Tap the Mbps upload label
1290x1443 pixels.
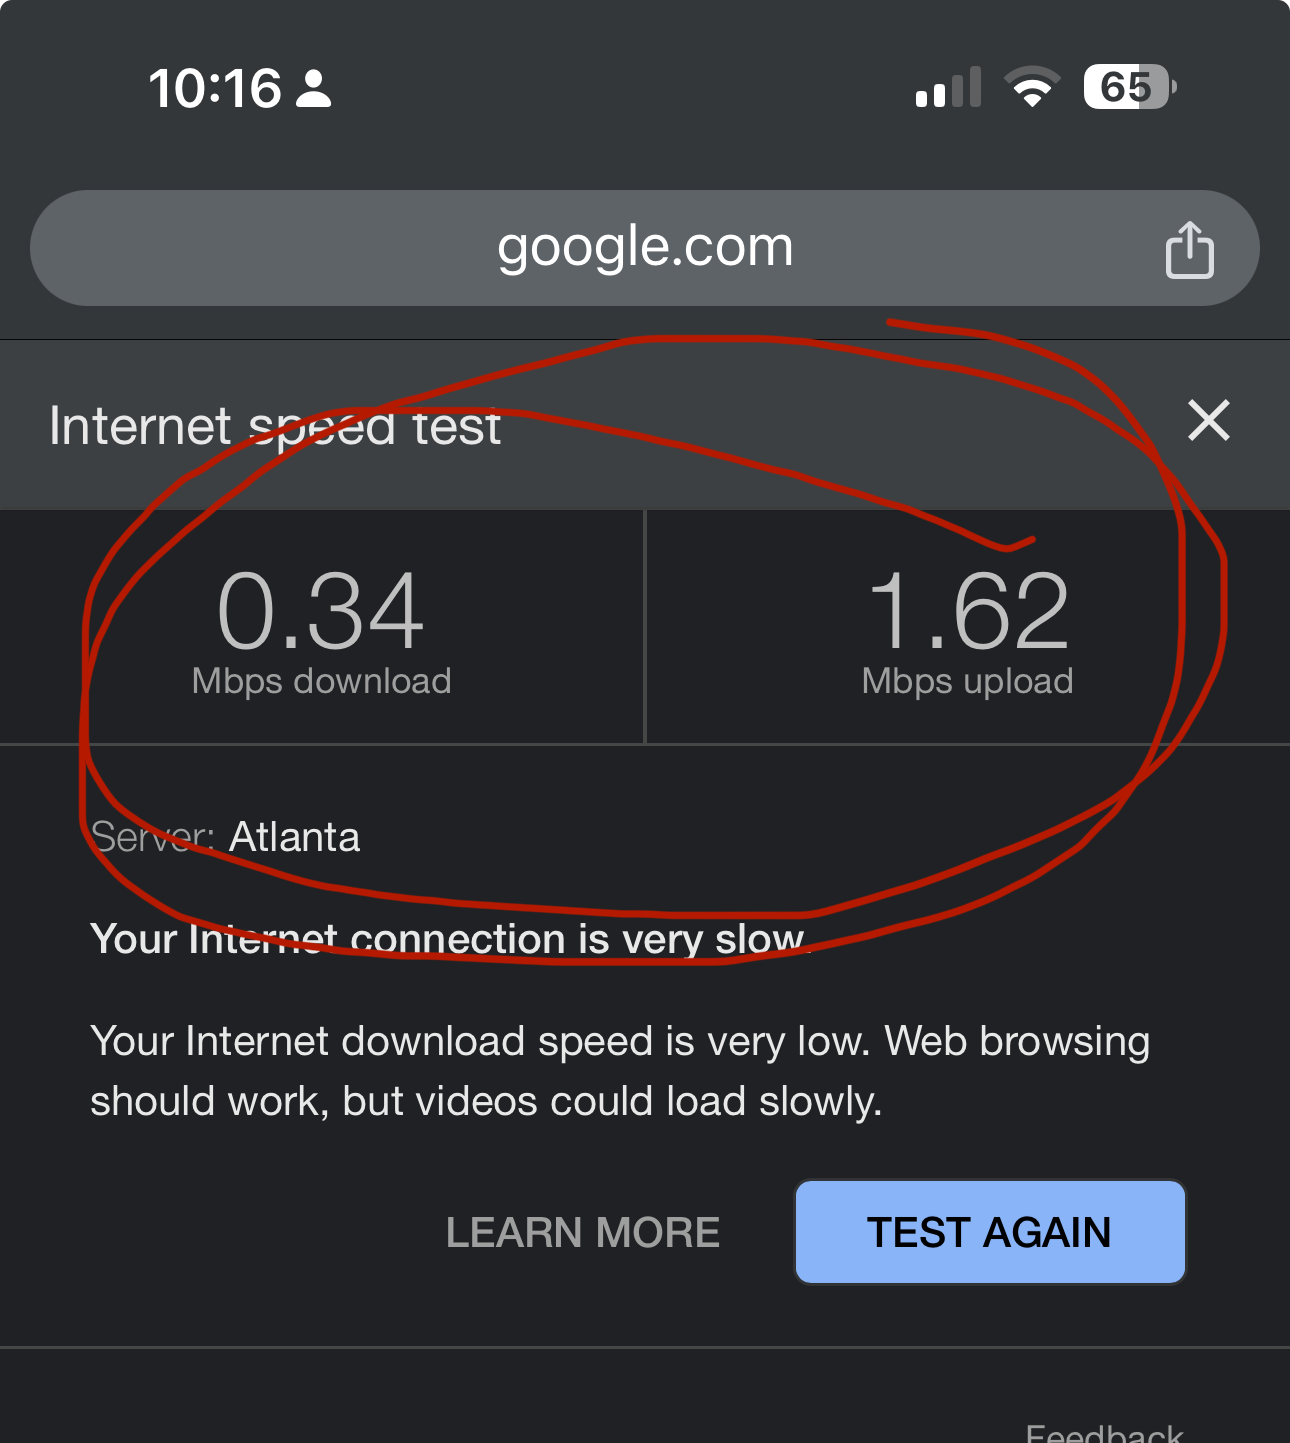coord(968,681)
